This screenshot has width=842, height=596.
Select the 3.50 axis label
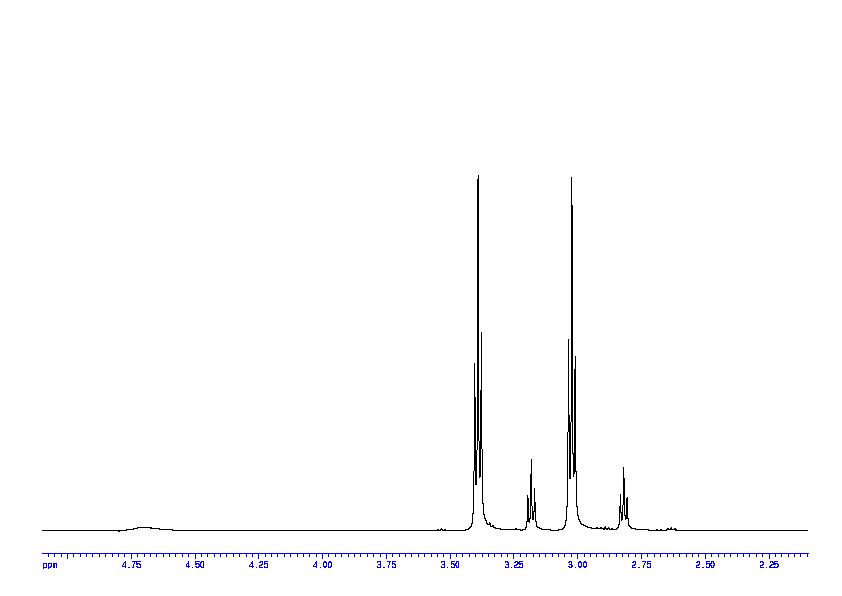(x=450, y=565)
